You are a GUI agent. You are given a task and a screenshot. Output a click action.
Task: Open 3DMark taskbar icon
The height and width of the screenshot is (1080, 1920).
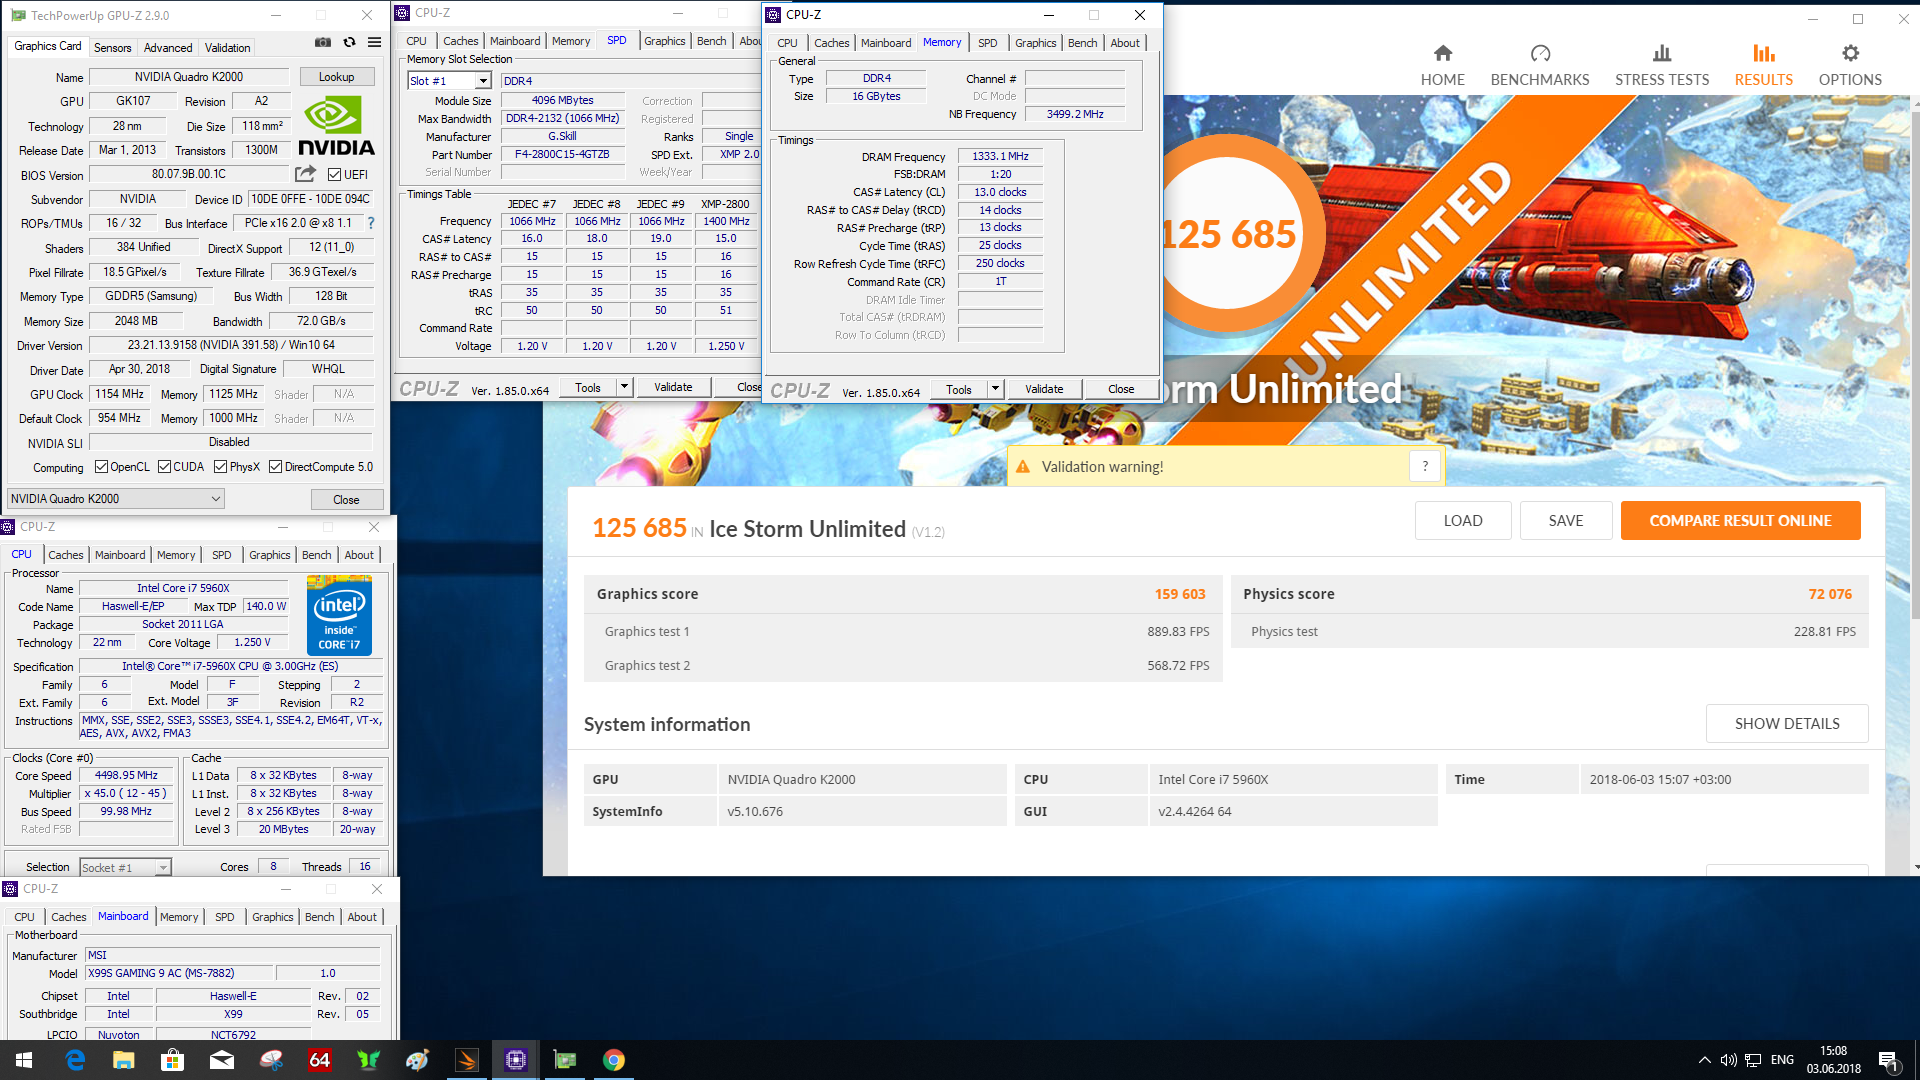(467, 1060)
